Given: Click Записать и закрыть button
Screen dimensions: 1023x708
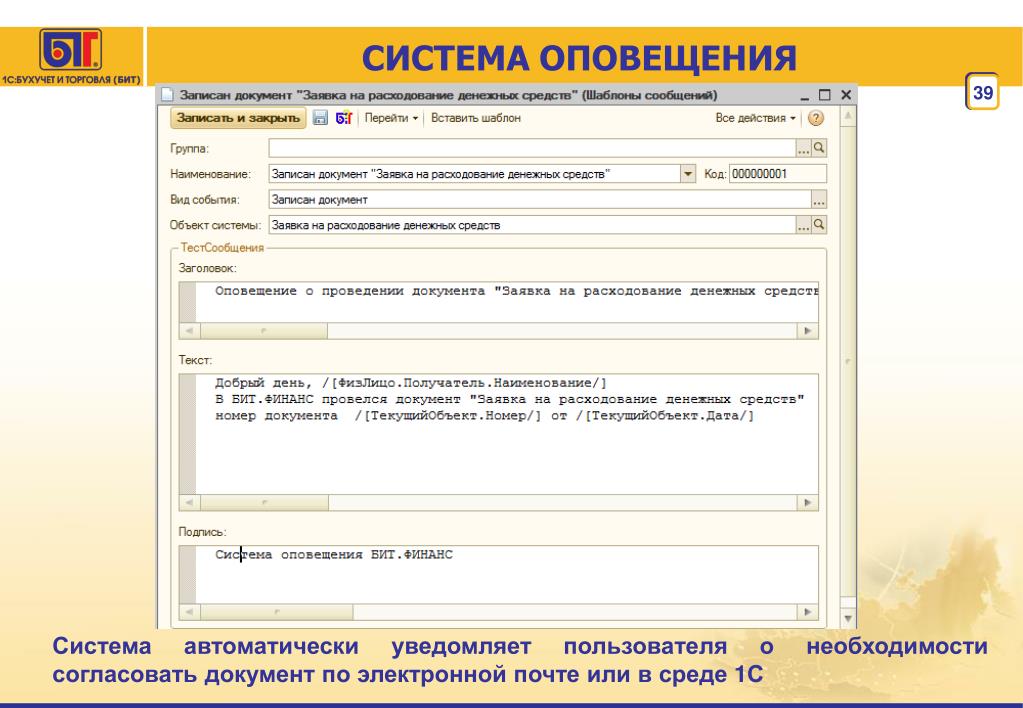Looking at the screenshot, I should (x=238, y=118).
